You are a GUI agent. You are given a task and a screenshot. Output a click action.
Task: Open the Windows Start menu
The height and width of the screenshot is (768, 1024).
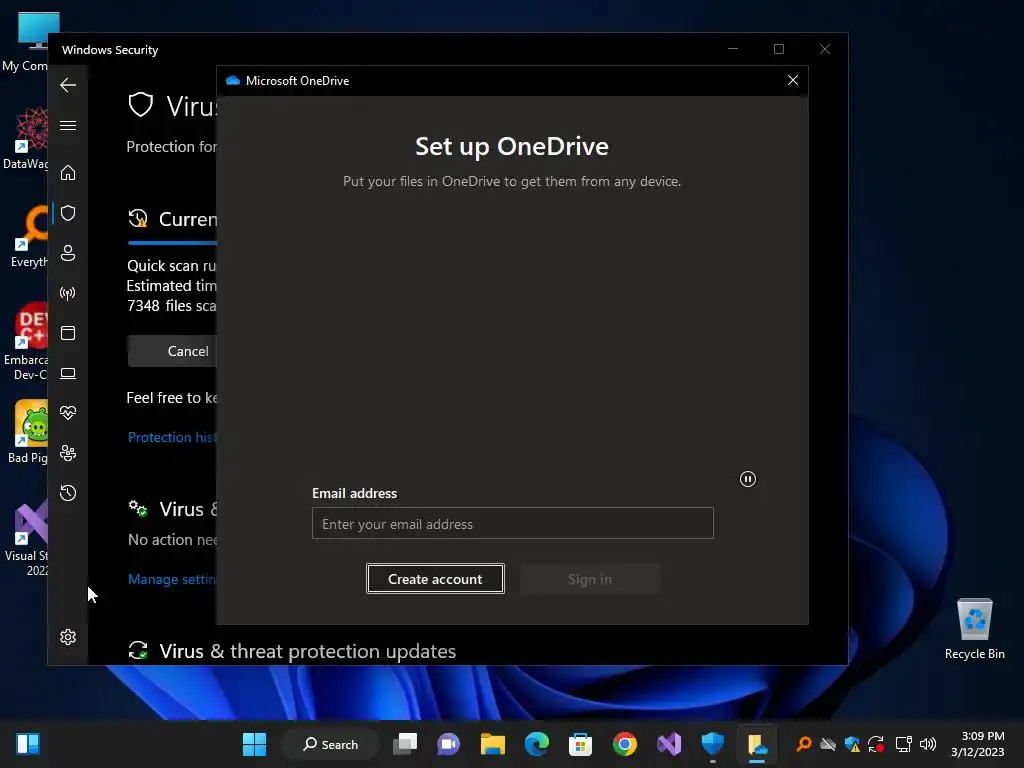(254, 744)
